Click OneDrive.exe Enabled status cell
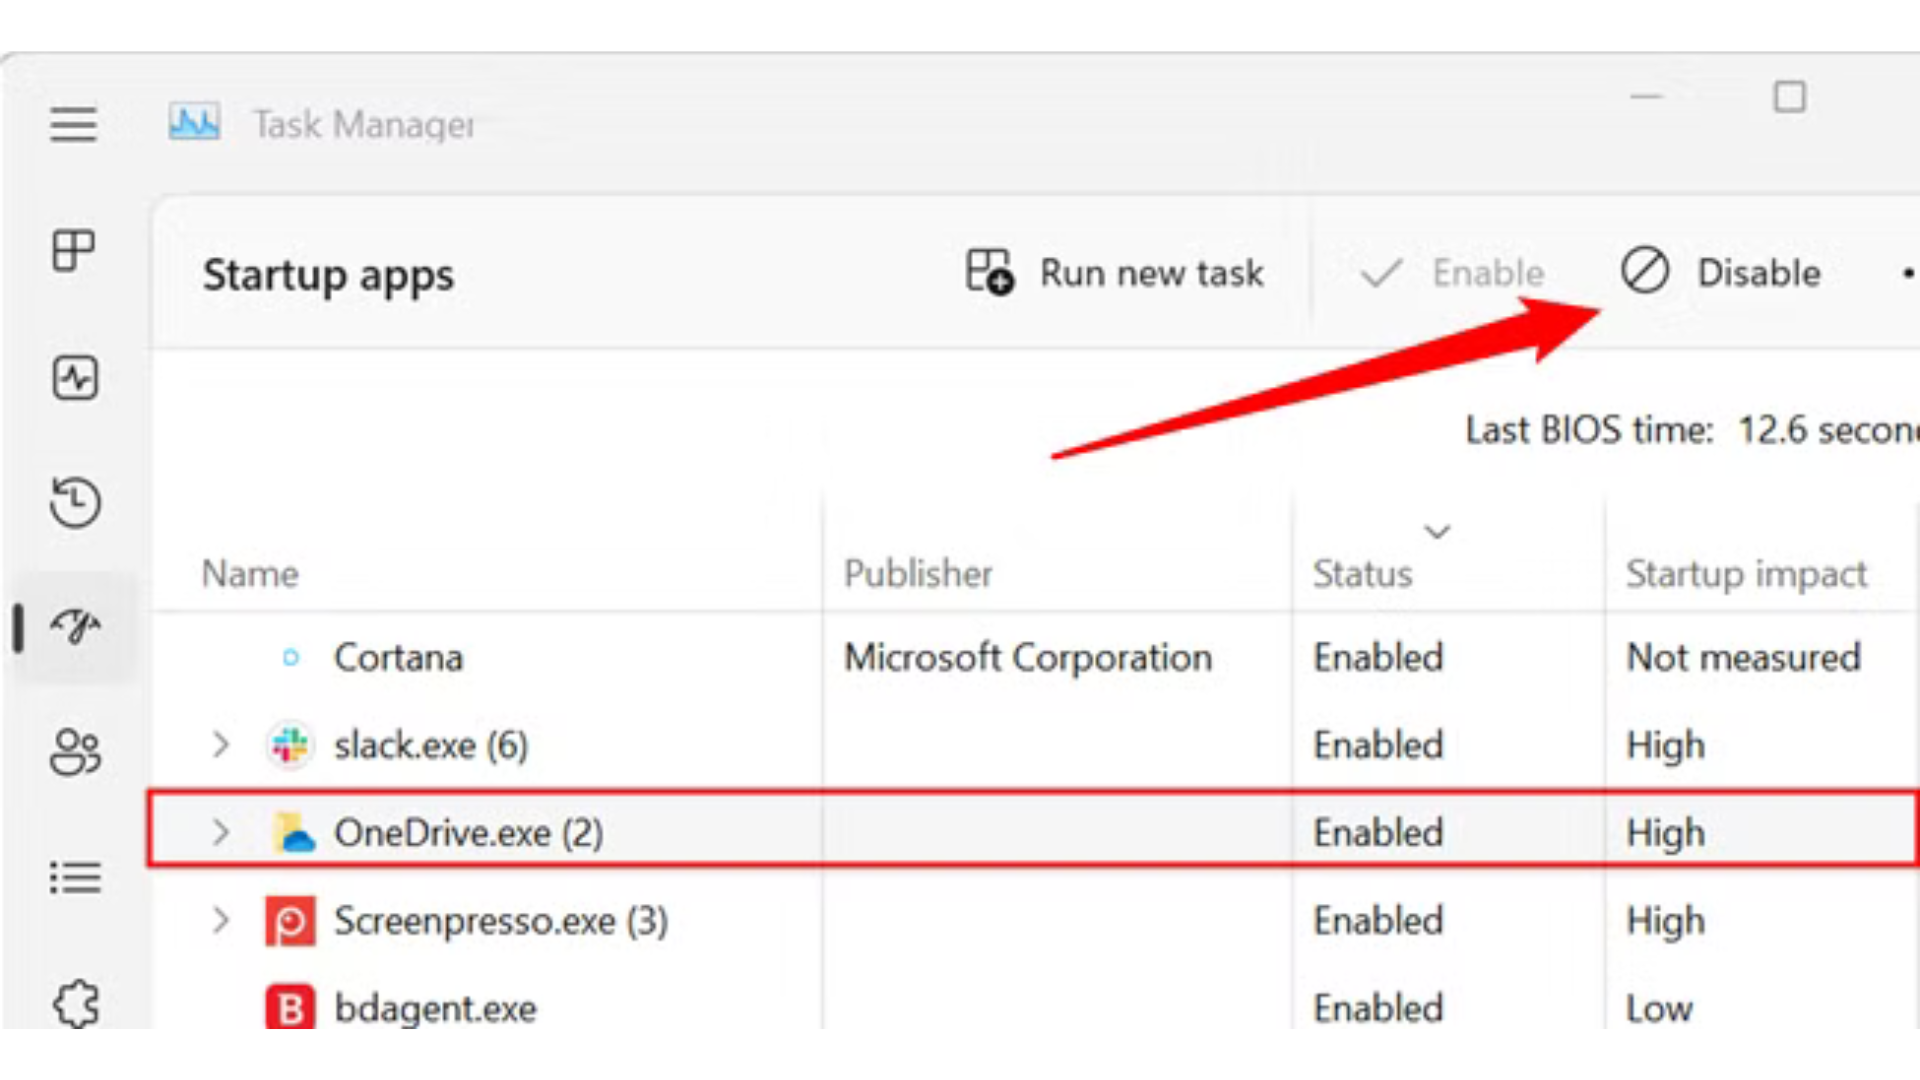Screen dimensions: 1920x1080 [1378, 832]
